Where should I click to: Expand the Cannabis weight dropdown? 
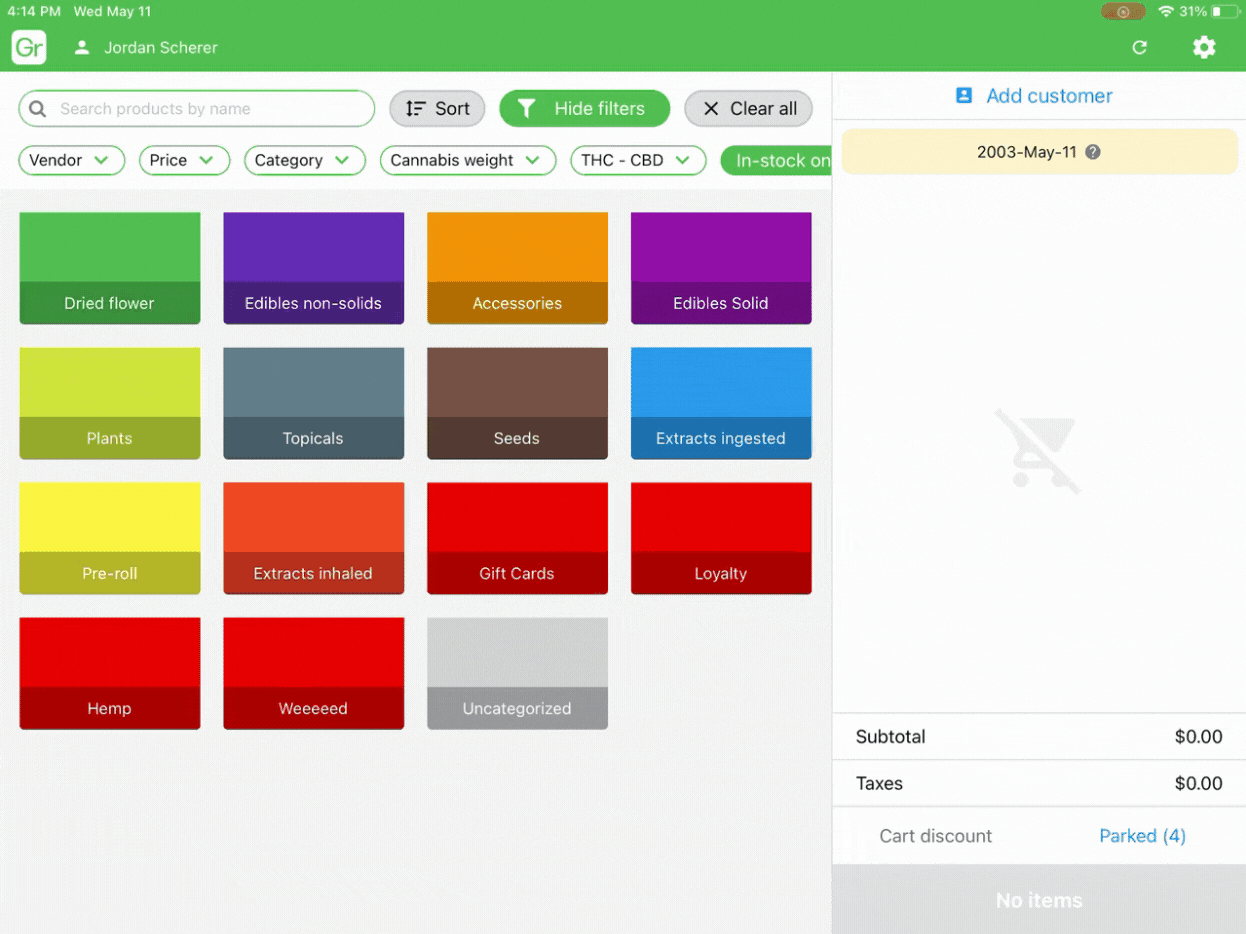[x=467, y=160]
